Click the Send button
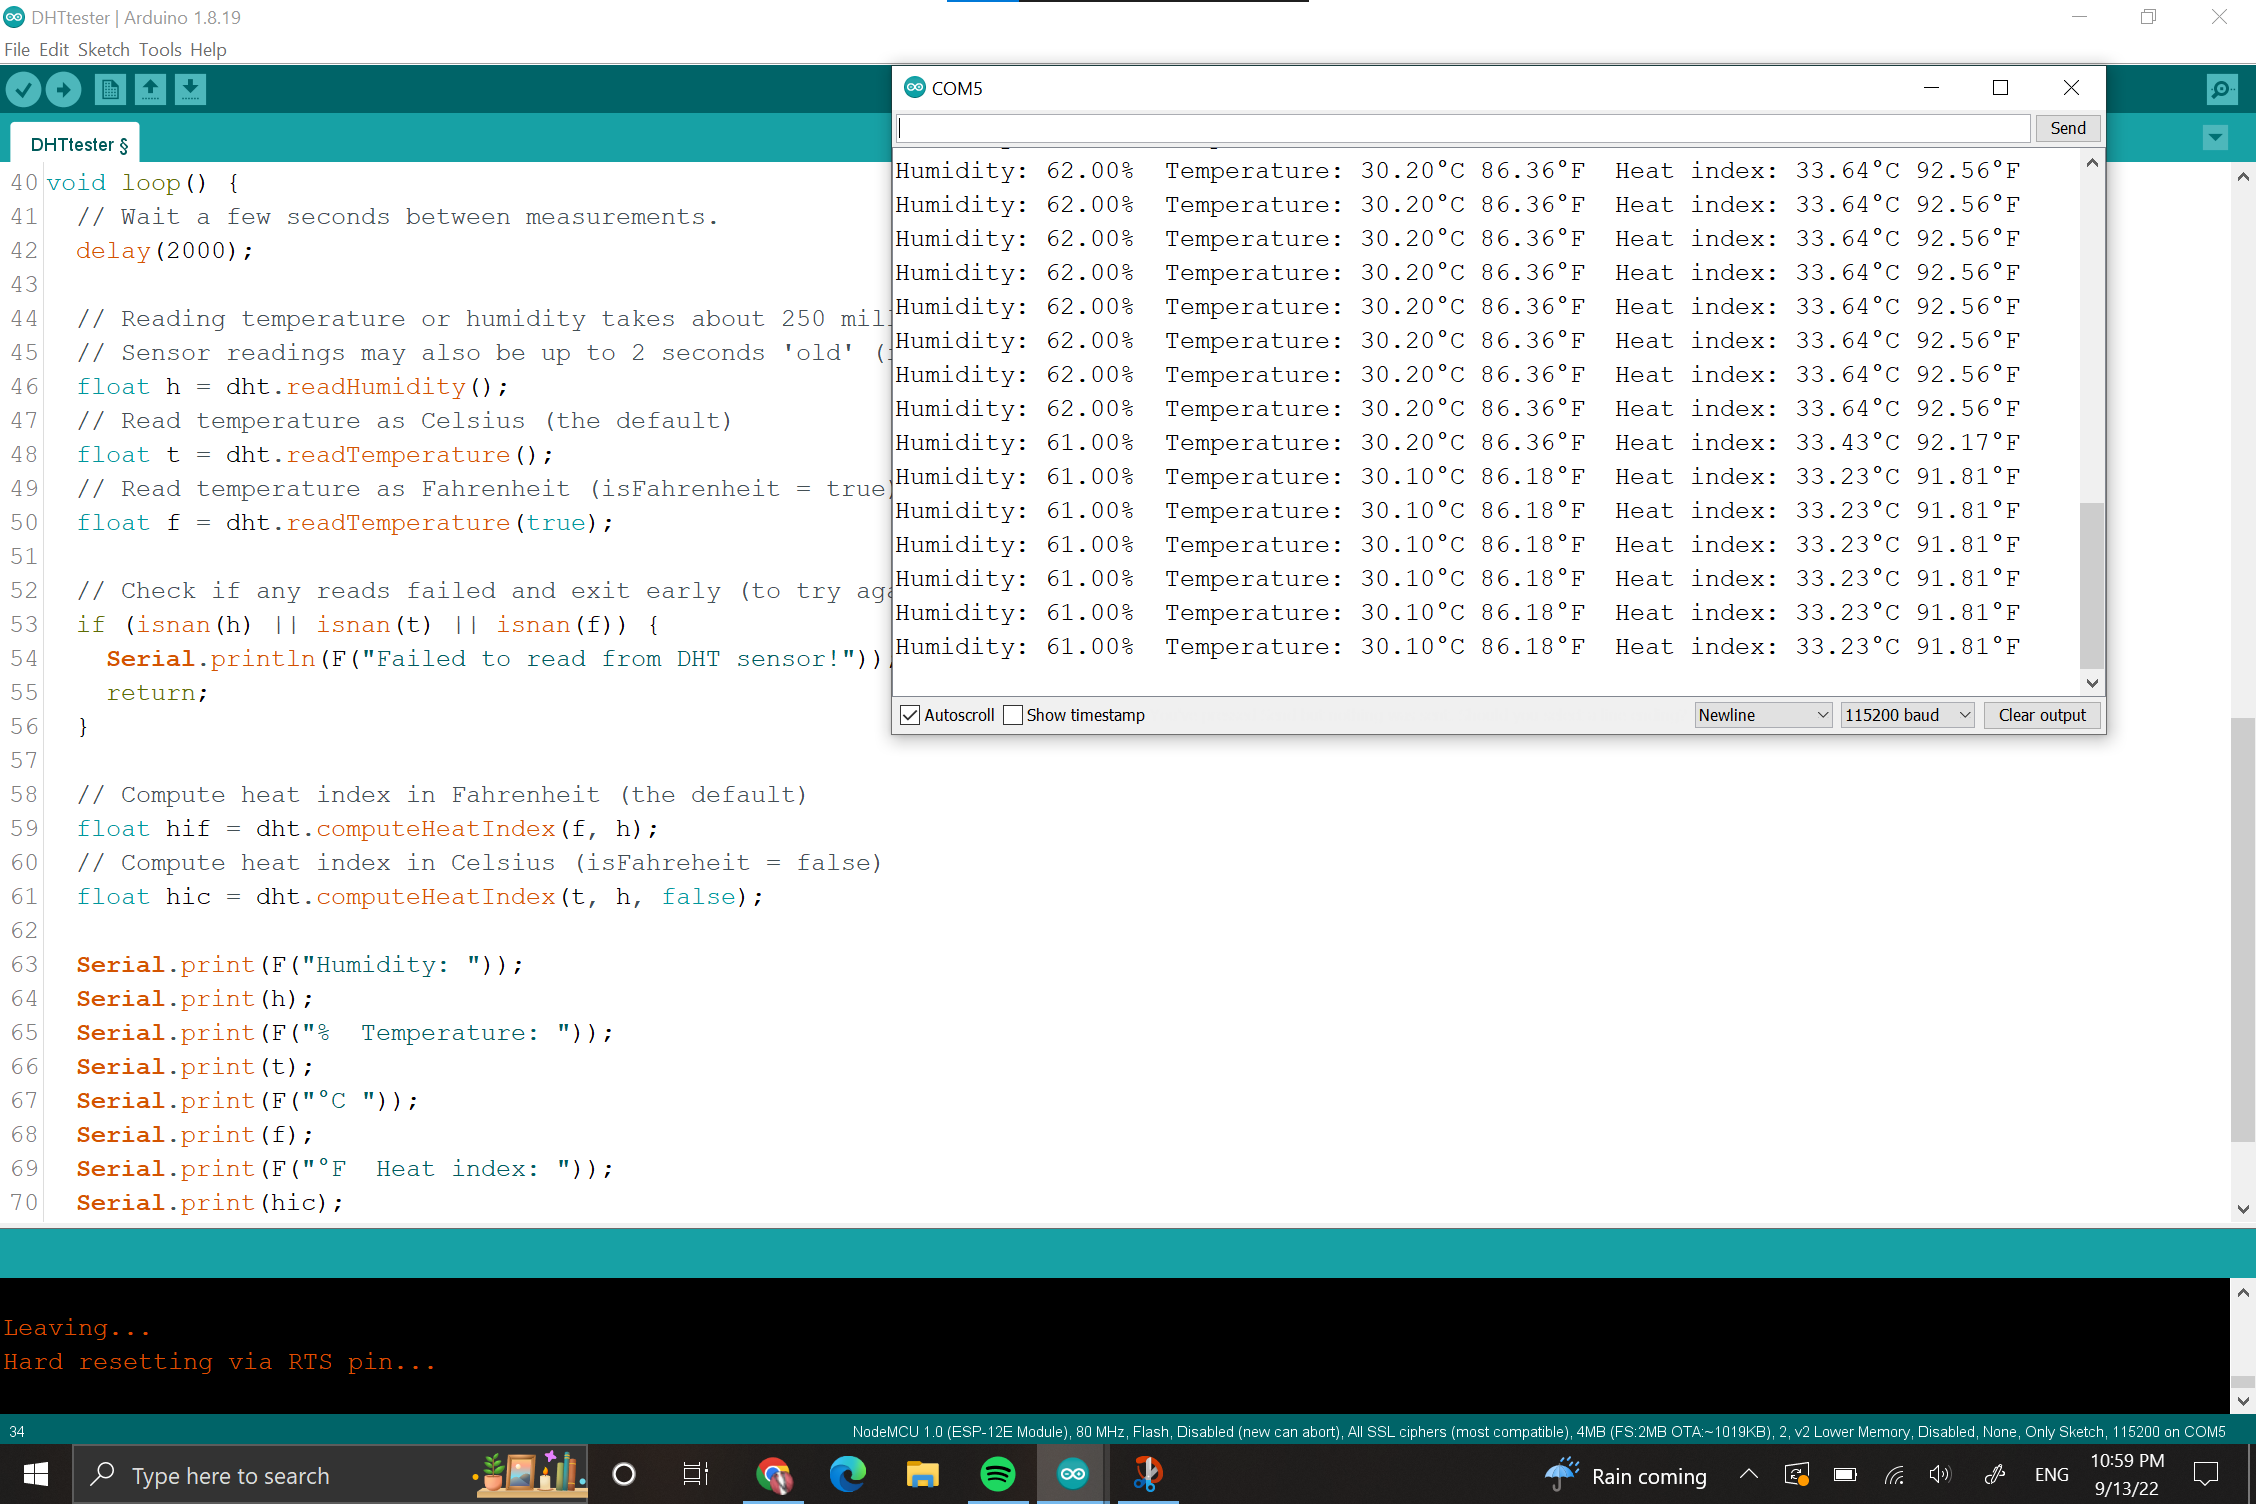This screenshot has width=2256, height=1504. [2067, 128]
